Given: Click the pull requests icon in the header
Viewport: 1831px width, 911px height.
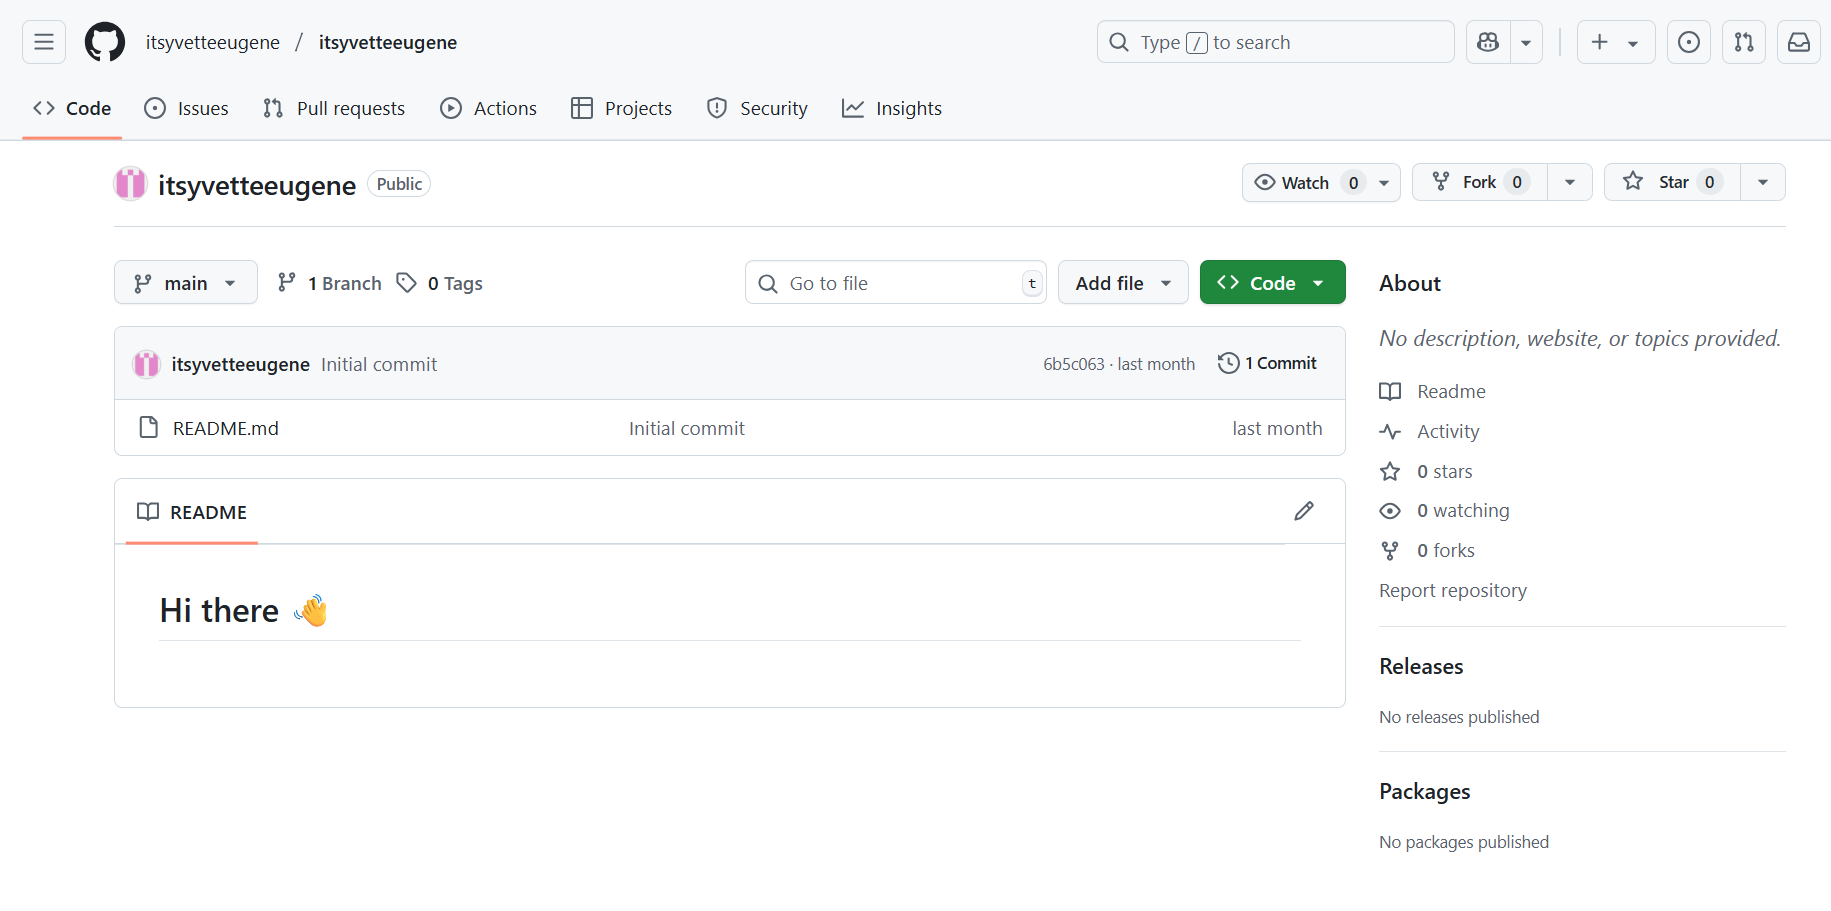Looking at the screenshot, I should tap(1743, 41).
